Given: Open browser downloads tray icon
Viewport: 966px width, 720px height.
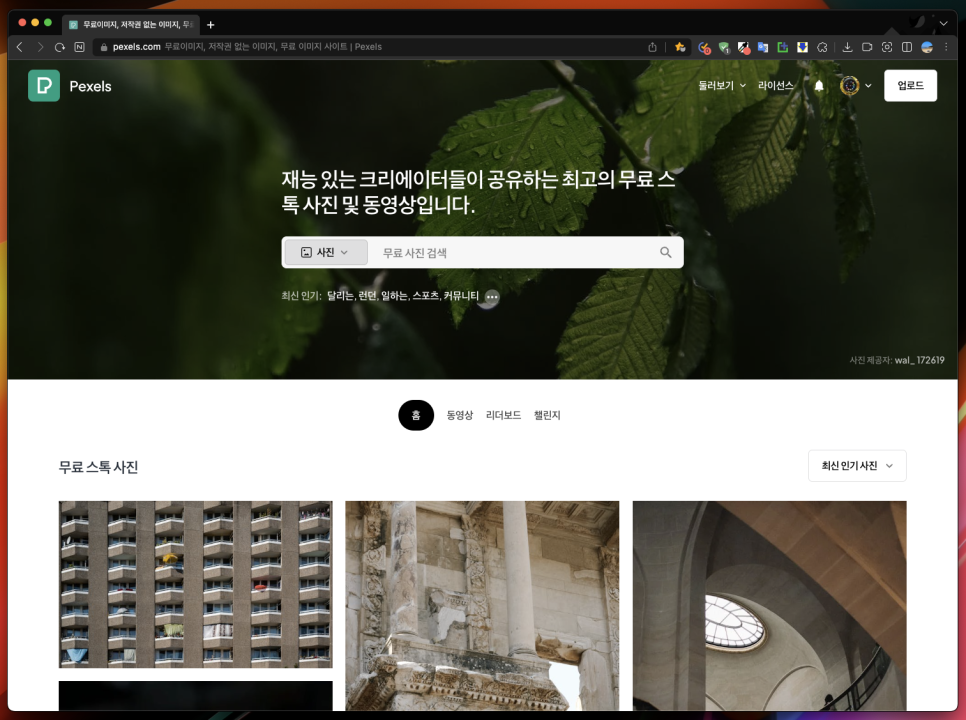Looking at the screenshot, I should click(848, 47).
